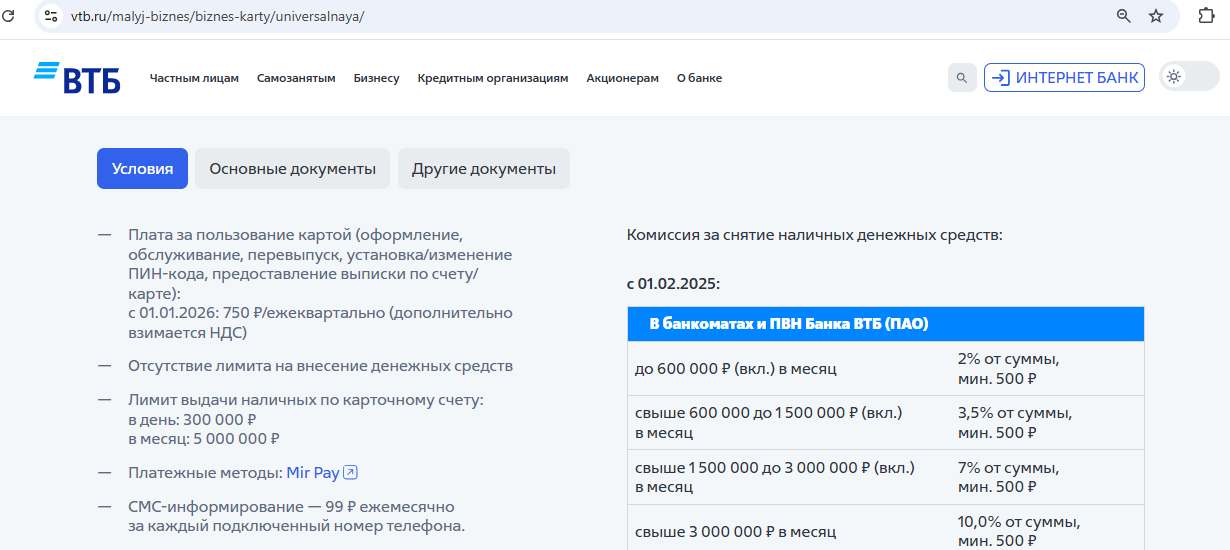The width and height of the screenshot is (1230, 550).
Task: Open the browser extensions puzzle icon
Action: 1206,16
